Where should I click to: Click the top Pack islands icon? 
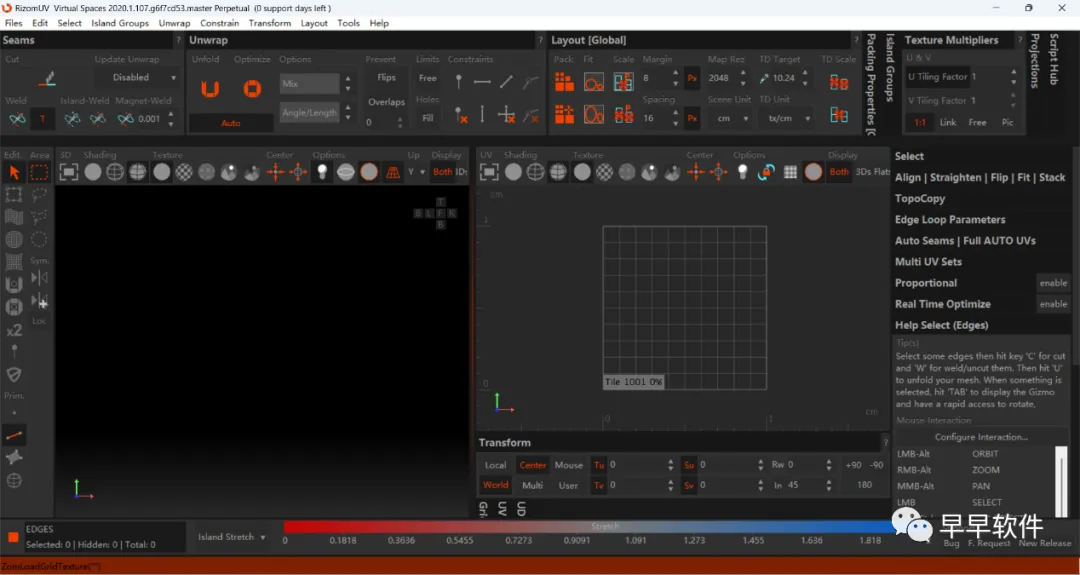tap(564, 80)
